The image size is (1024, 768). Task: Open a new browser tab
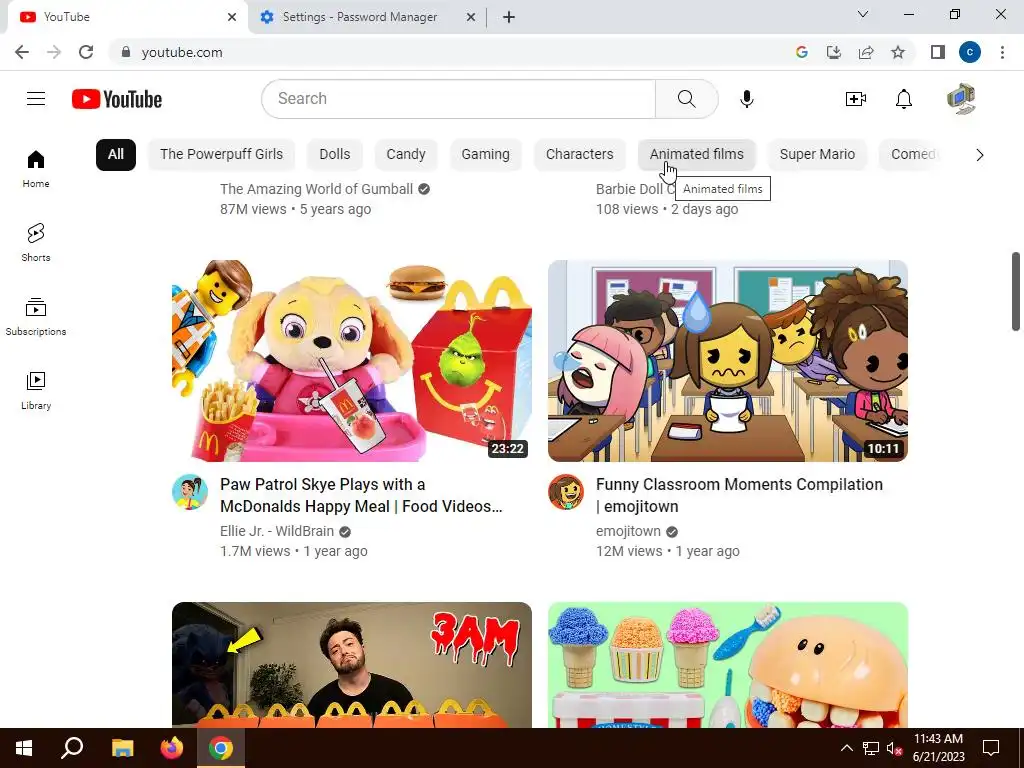click(509, 17)
